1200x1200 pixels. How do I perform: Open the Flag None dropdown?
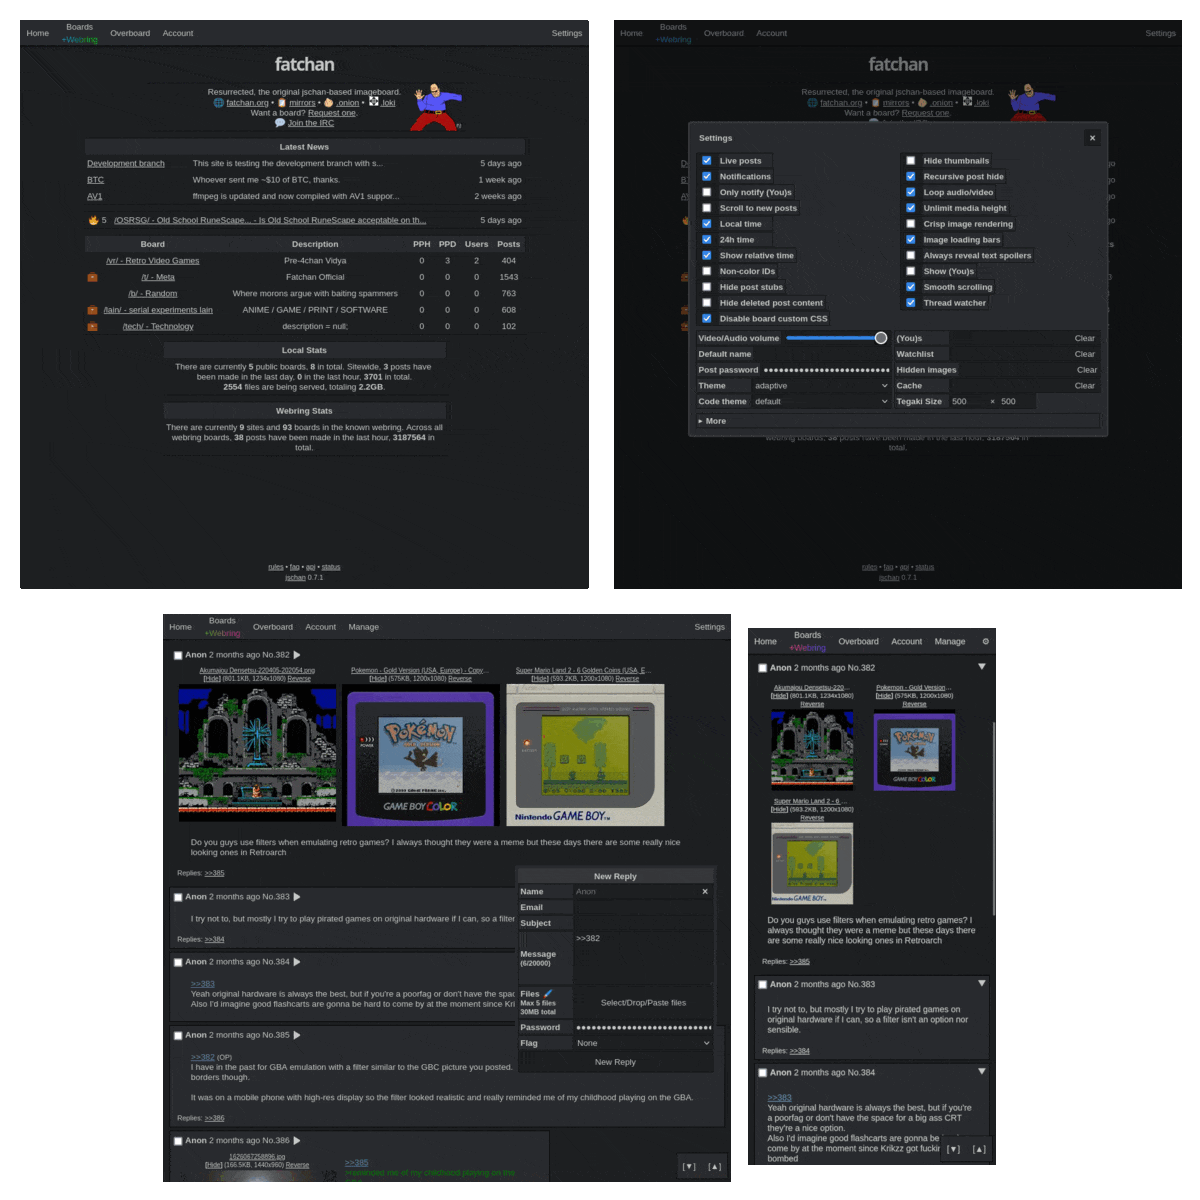pyautogui.click(x=643, y=1043)
